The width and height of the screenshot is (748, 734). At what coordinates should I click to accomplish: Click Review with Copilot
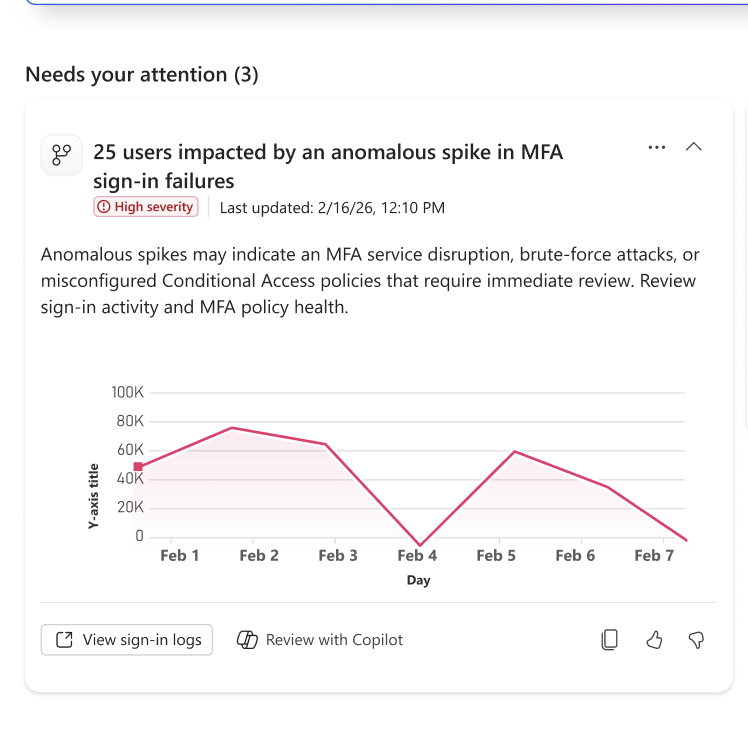320,640
